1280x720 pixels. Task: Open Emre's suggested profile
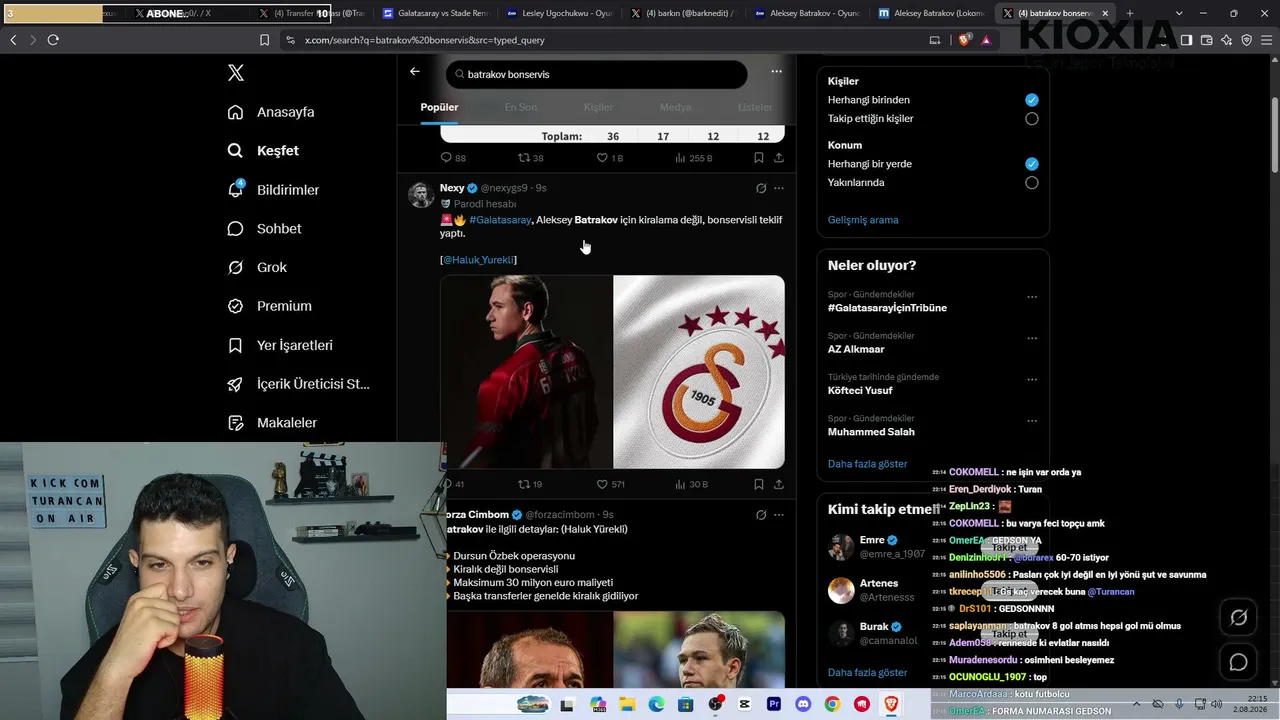[x=877, y=547]
